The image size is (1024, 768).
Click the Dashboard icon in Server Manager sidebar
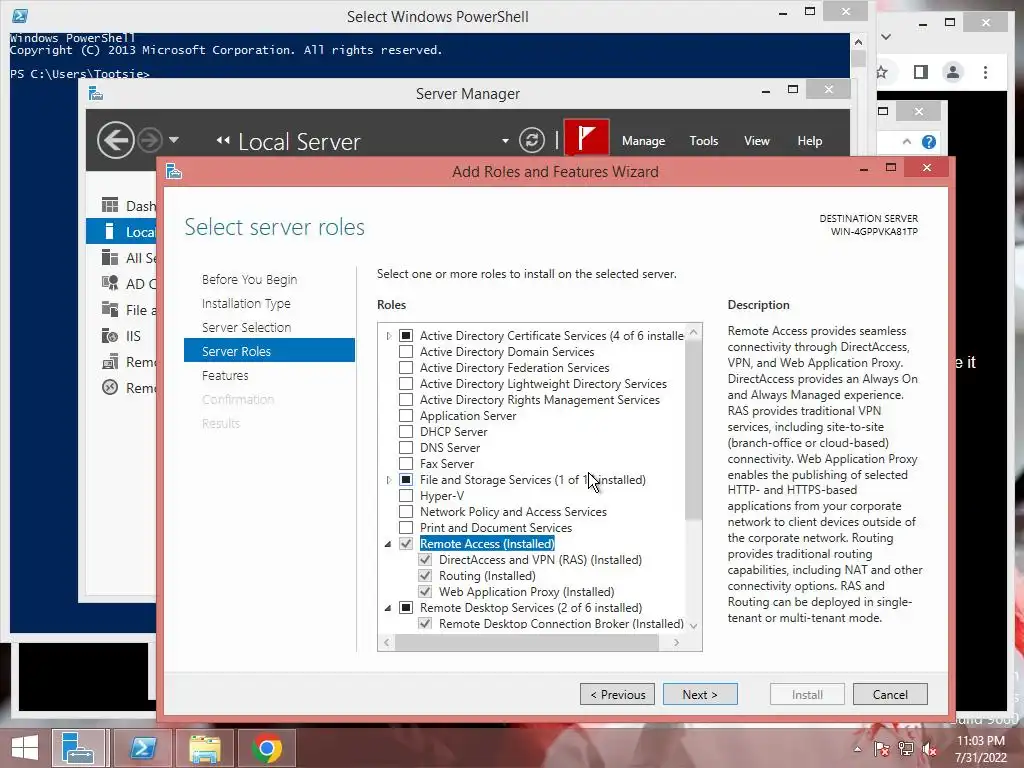pos(110,206)
